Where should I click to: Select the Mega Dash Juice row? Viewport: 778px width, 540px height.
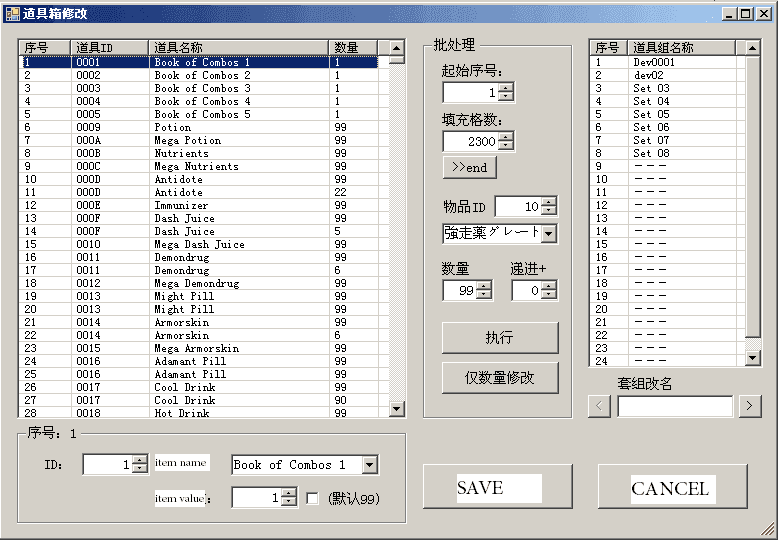[198, 244]
